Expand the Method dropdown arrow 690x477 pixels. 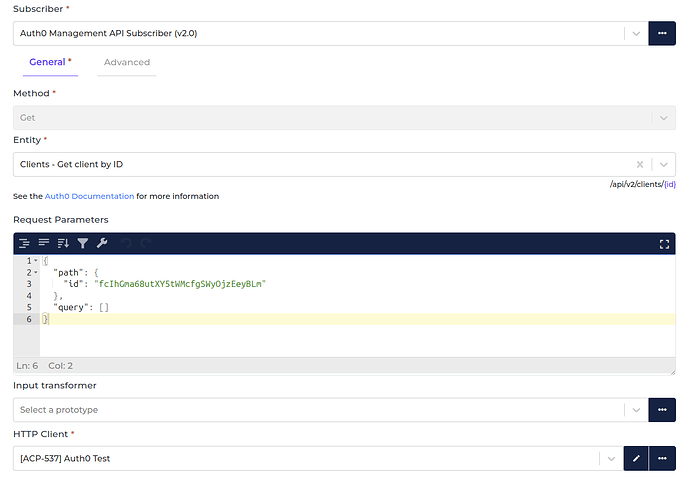664,118
